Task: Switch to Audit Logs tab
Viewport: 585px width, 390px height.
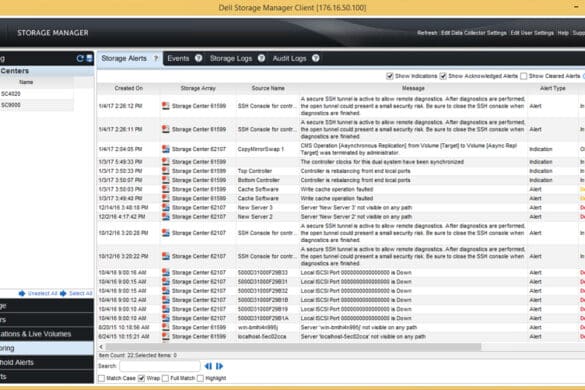Action: 290,58
